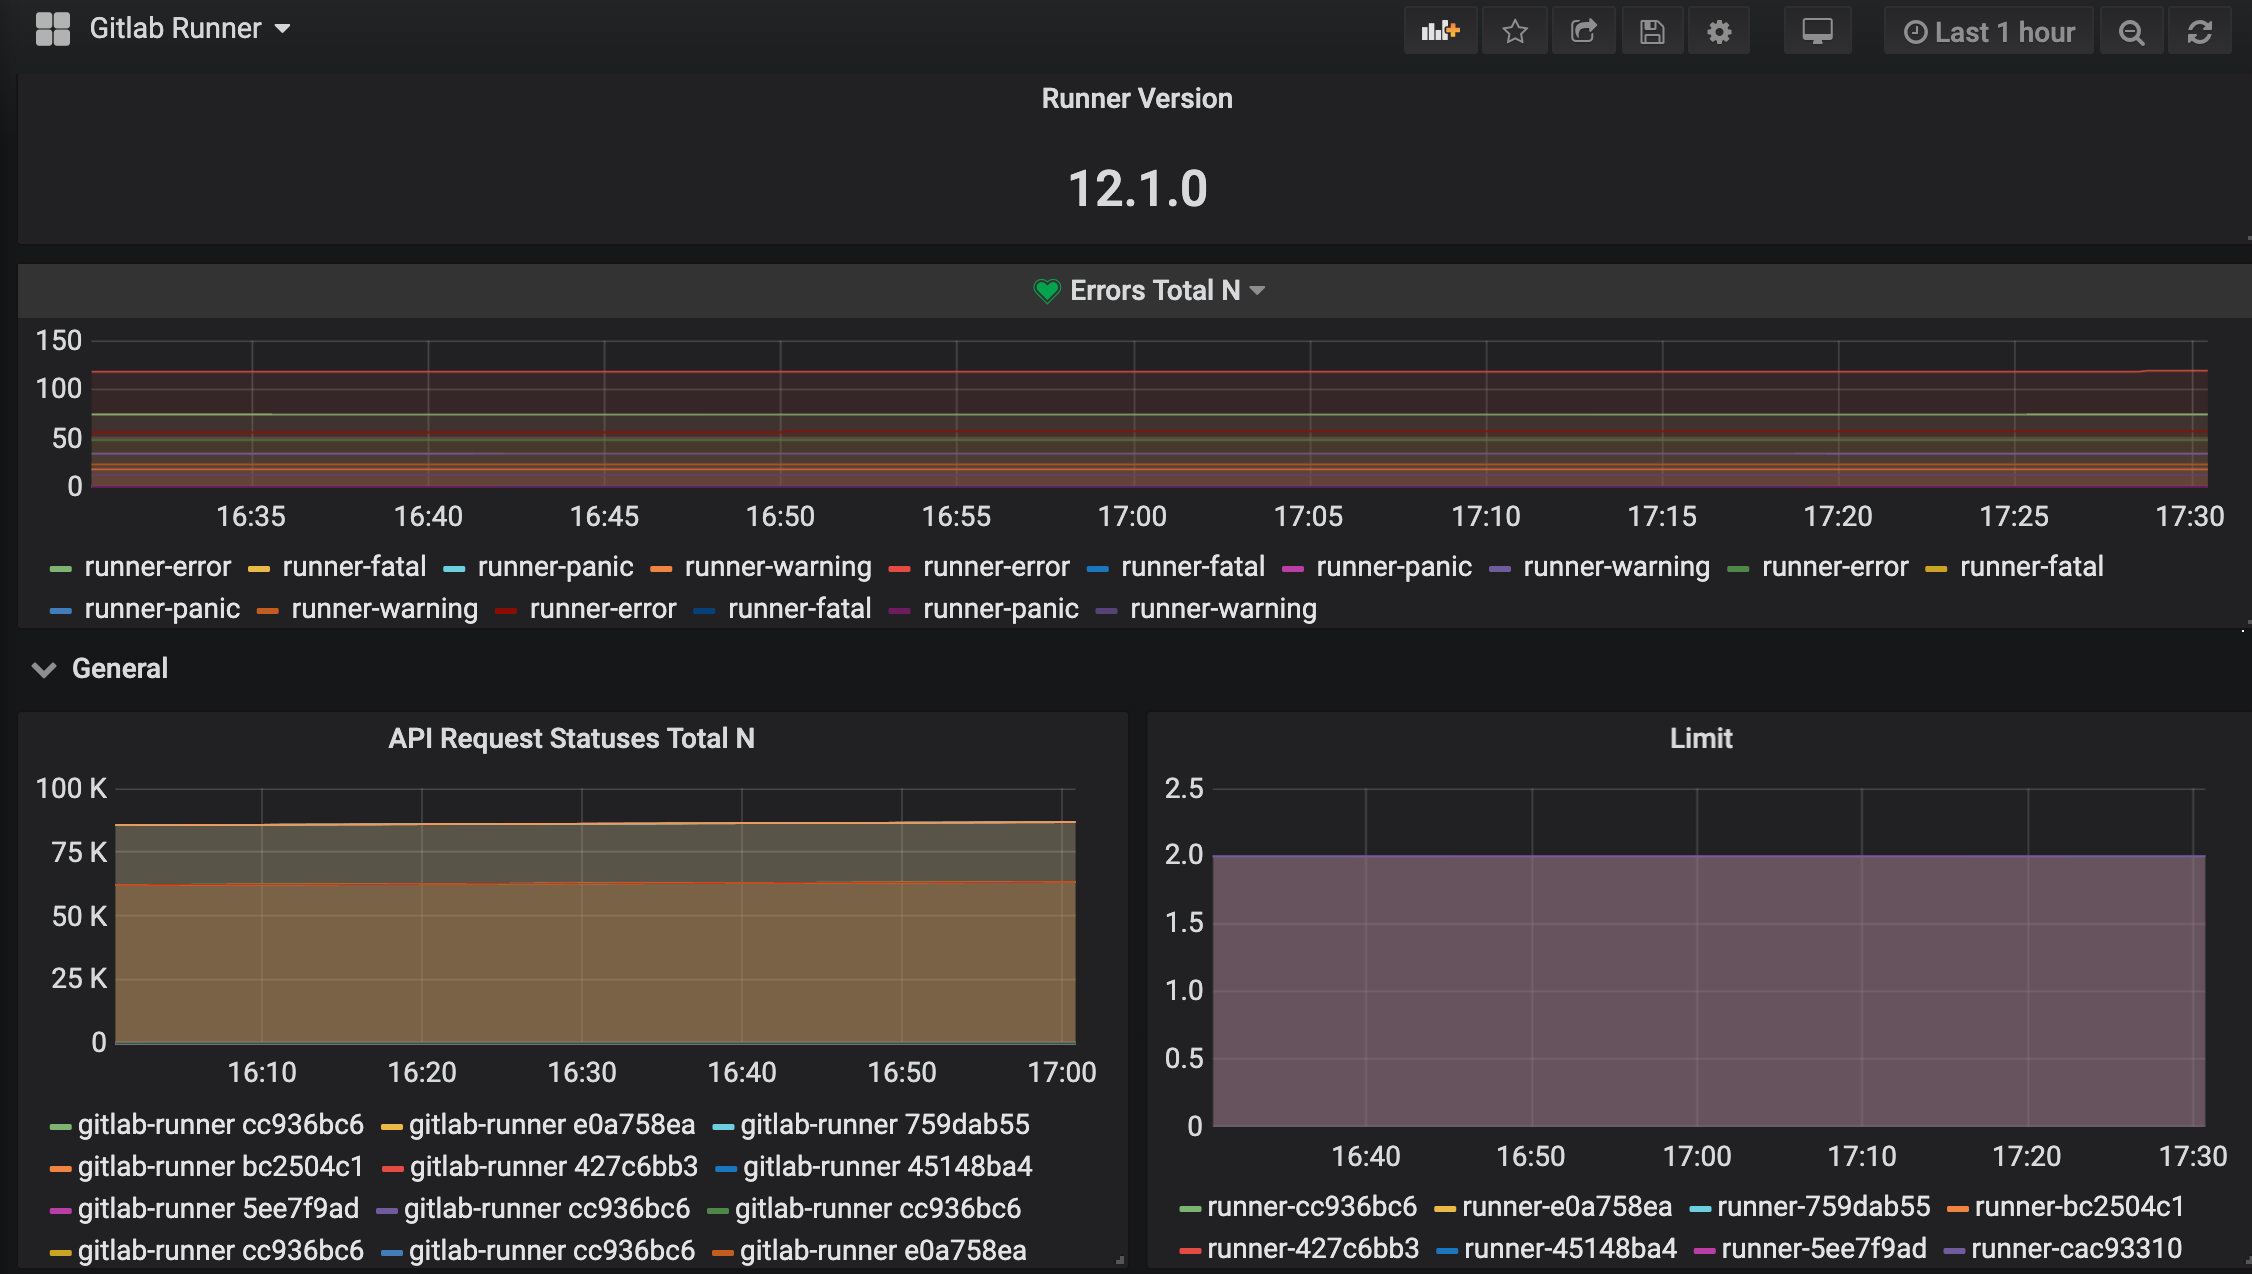Screen dimensions: 2252x1274
Task: Toggle the cyan runner-panic series in Errors legend
Action: coord(555,567)
